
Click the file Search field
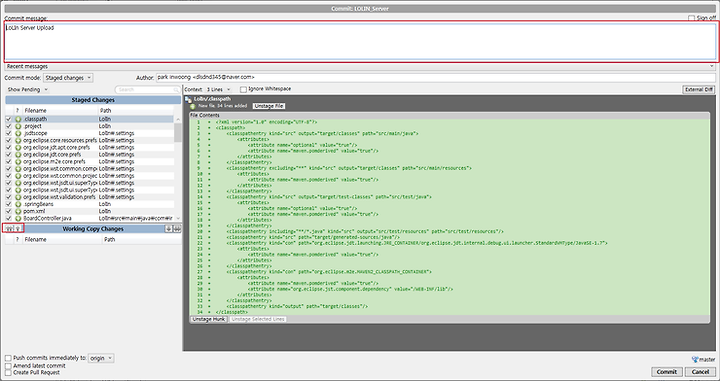click(147, 90)
